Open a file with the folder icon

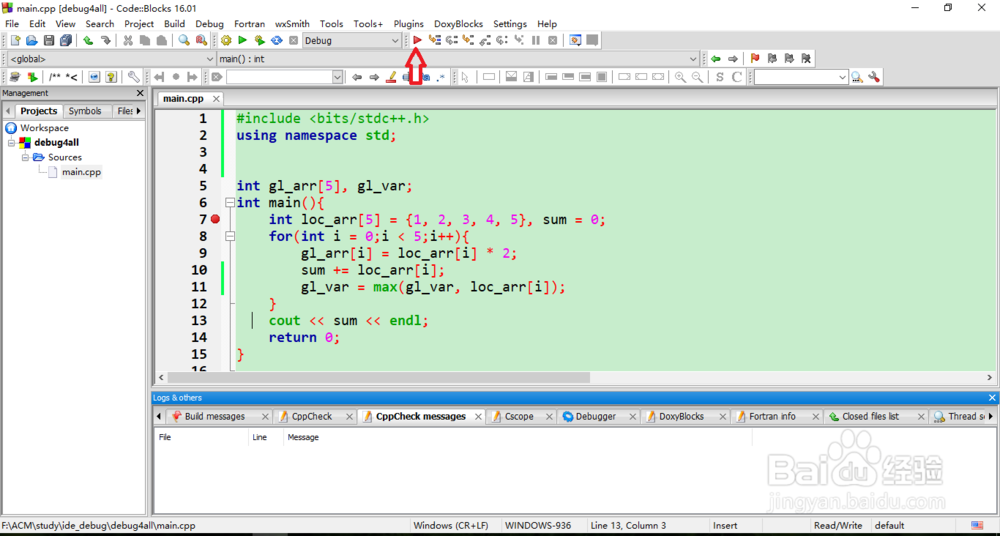click(x=32, y=40)
